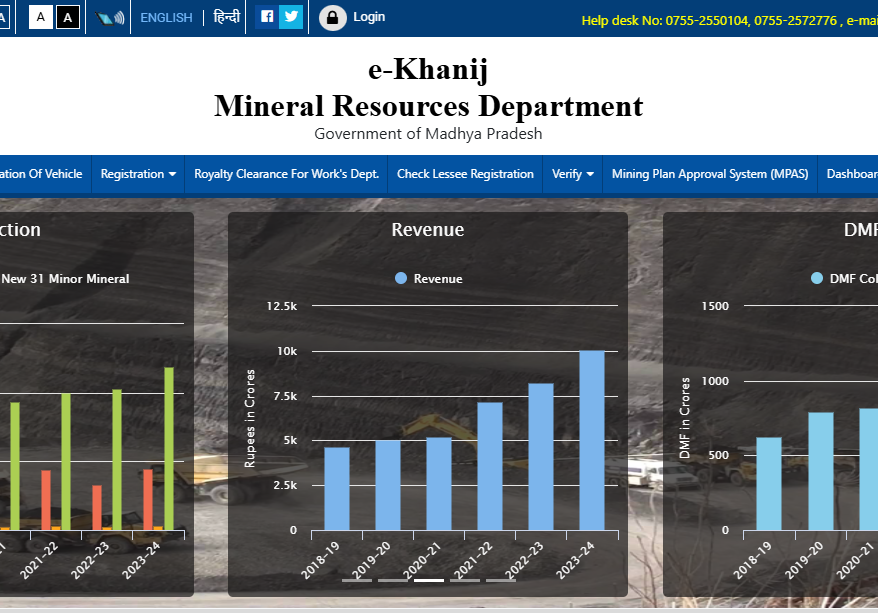Screen dimensions: 878x613
Task: Click the e-Khanij site title
Action: [428, 69]
